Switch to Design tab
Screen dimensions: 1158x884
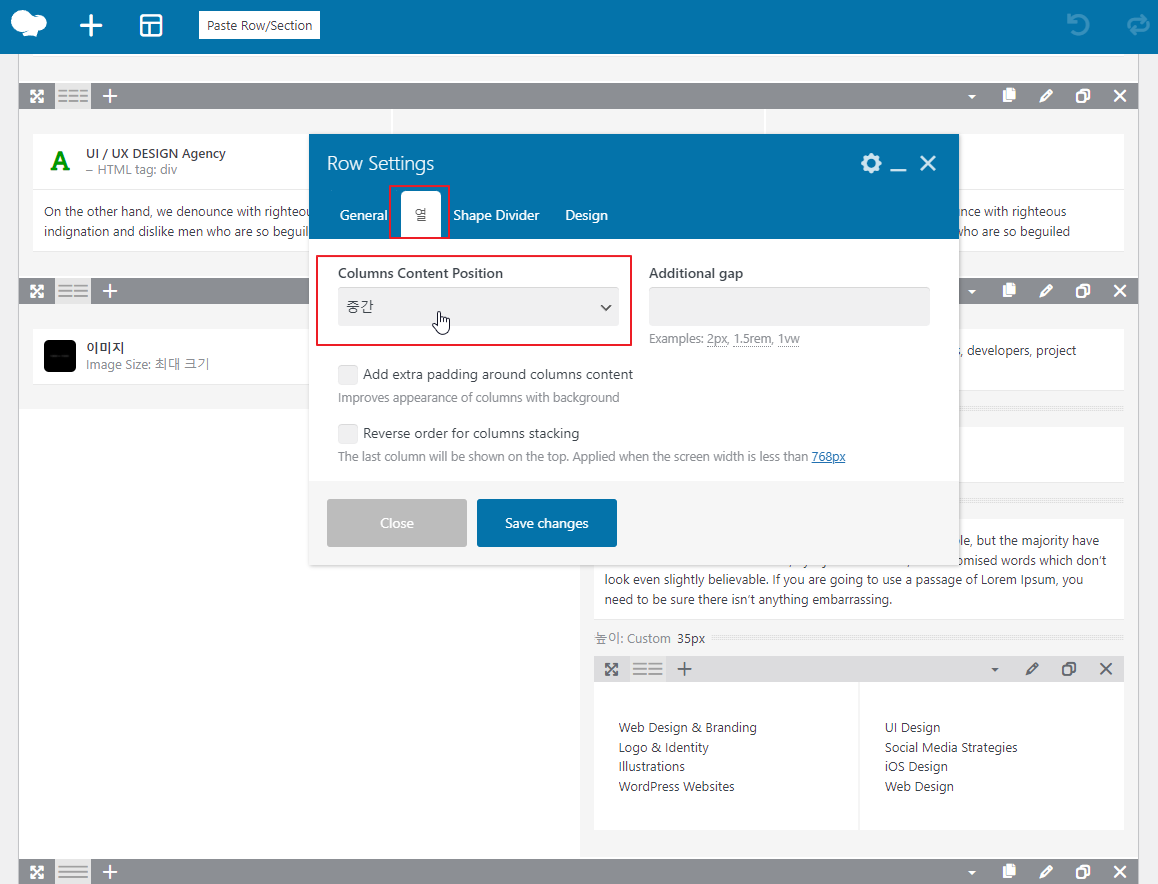point(586,215)
